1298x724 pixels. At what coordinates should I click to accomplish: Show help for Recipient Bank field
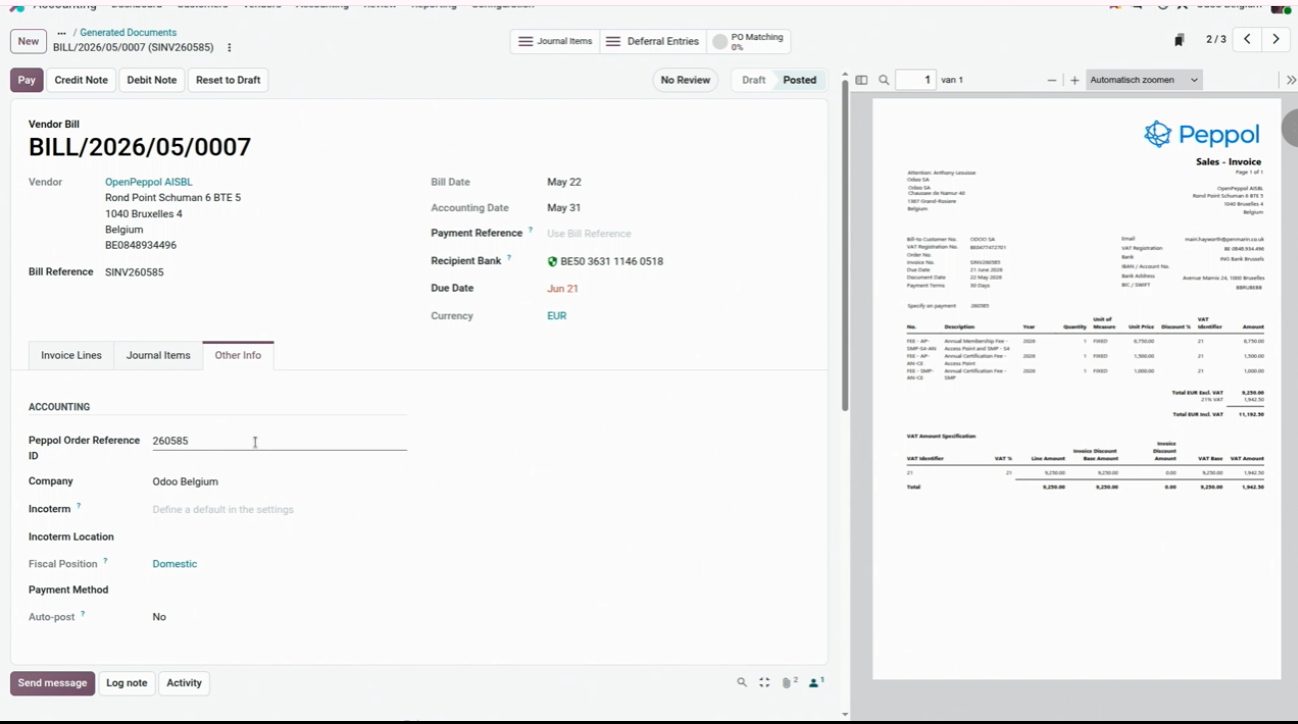pyautogui.click(x=509, y=258)
